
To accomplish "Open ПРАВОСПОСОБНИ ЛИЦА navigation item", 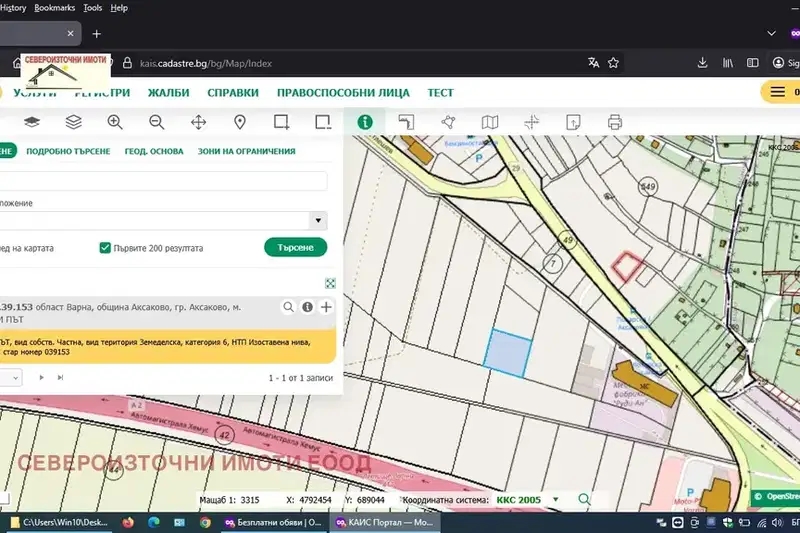I will click(343, 93).
